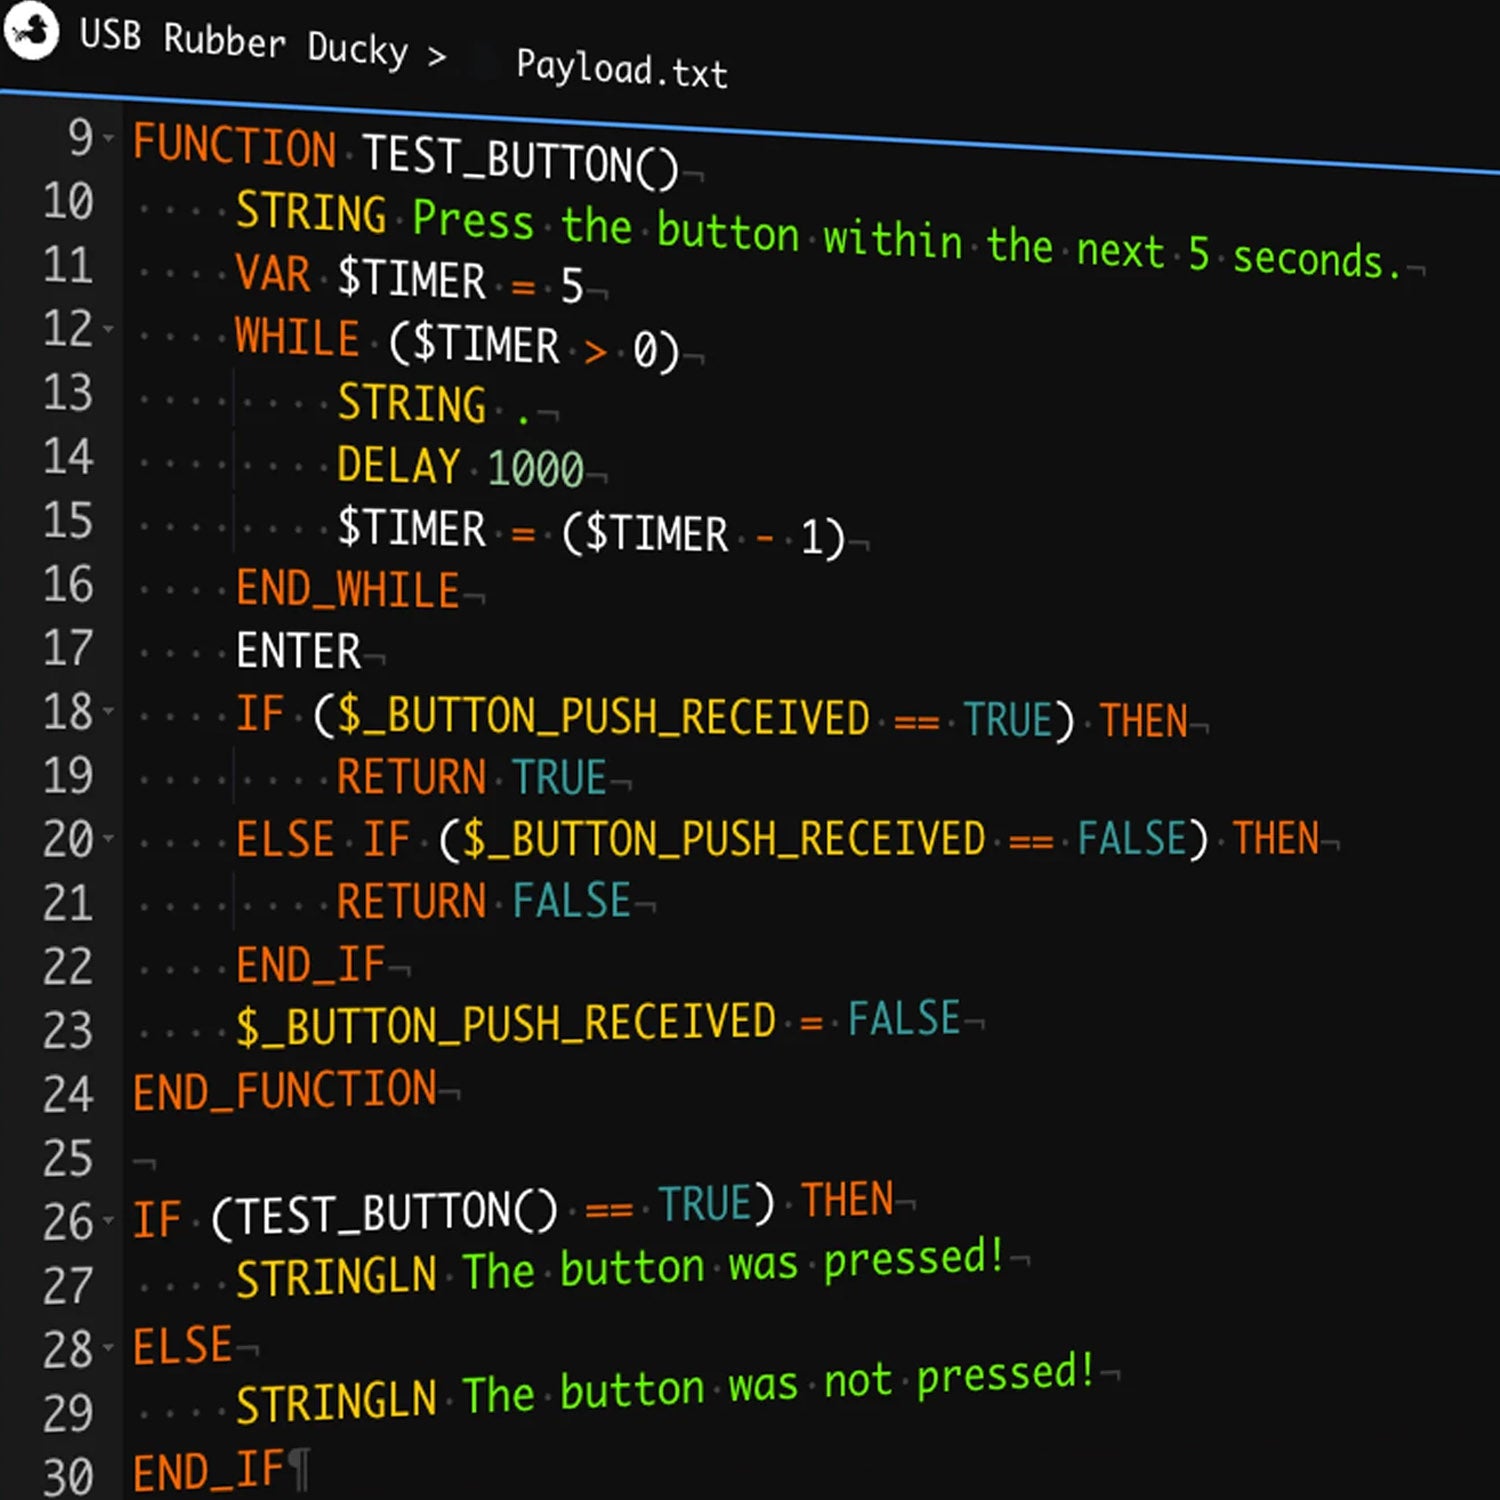Screen dimensions: 1500x1500
Task: Click the END_WHILE keyword
Action: pos(347,589)
